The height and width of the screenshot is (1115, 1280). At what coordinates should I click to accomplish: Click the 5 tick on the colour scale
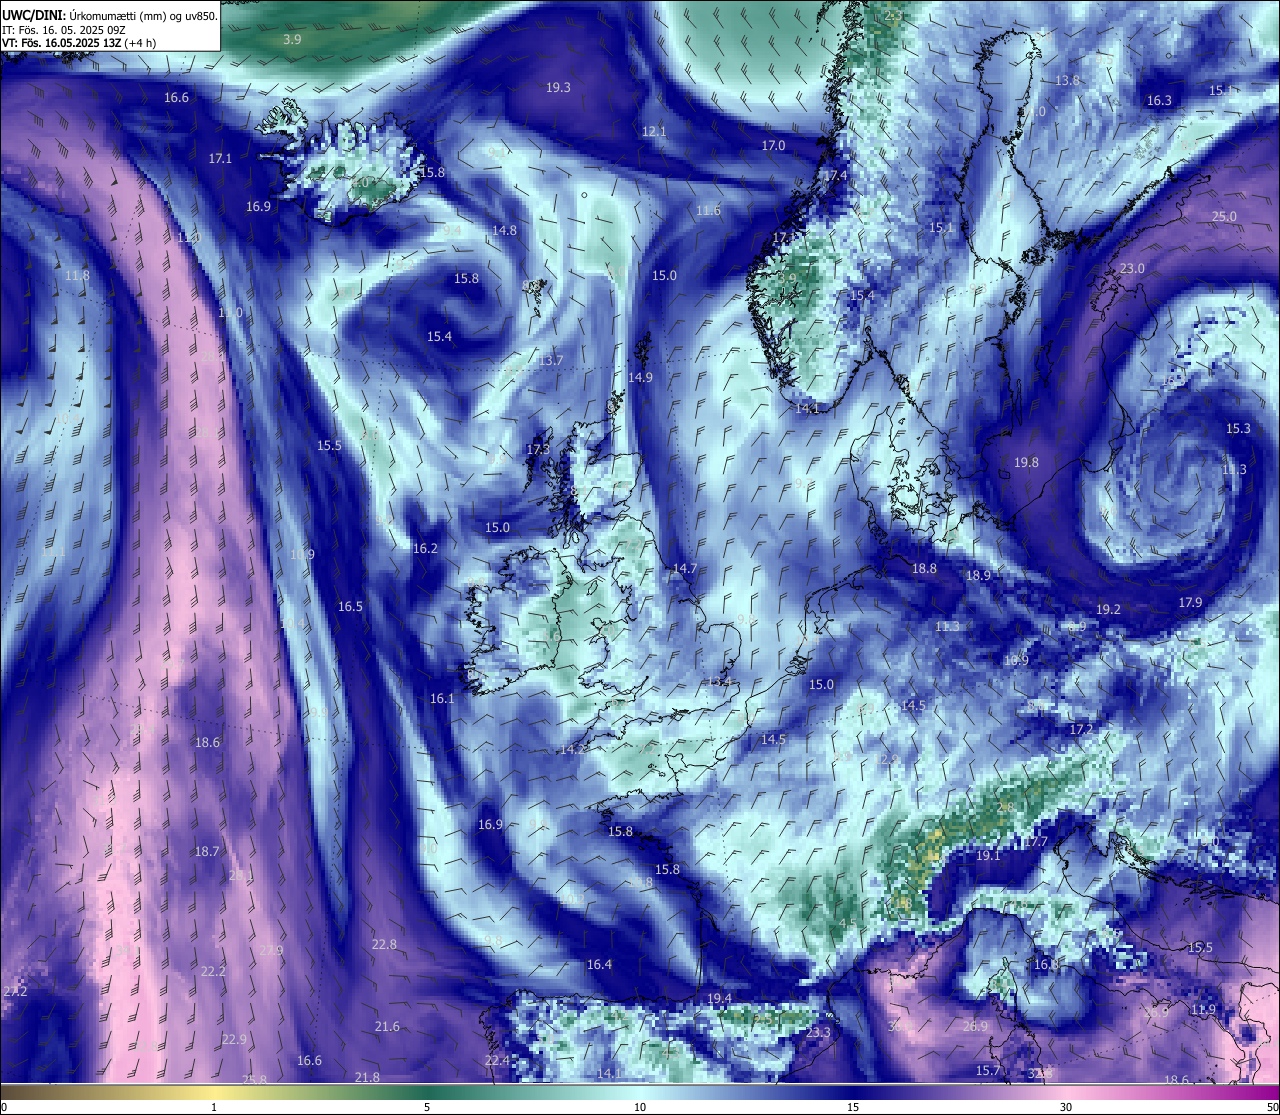tap(427, 1107)
